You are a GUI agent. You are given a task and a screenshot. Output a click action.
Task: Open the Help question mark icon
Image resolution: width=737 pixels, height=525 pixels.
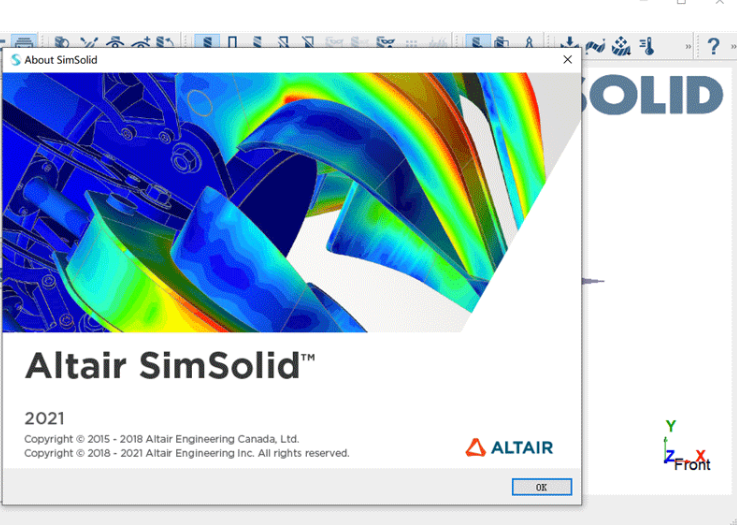click(713, 46)
